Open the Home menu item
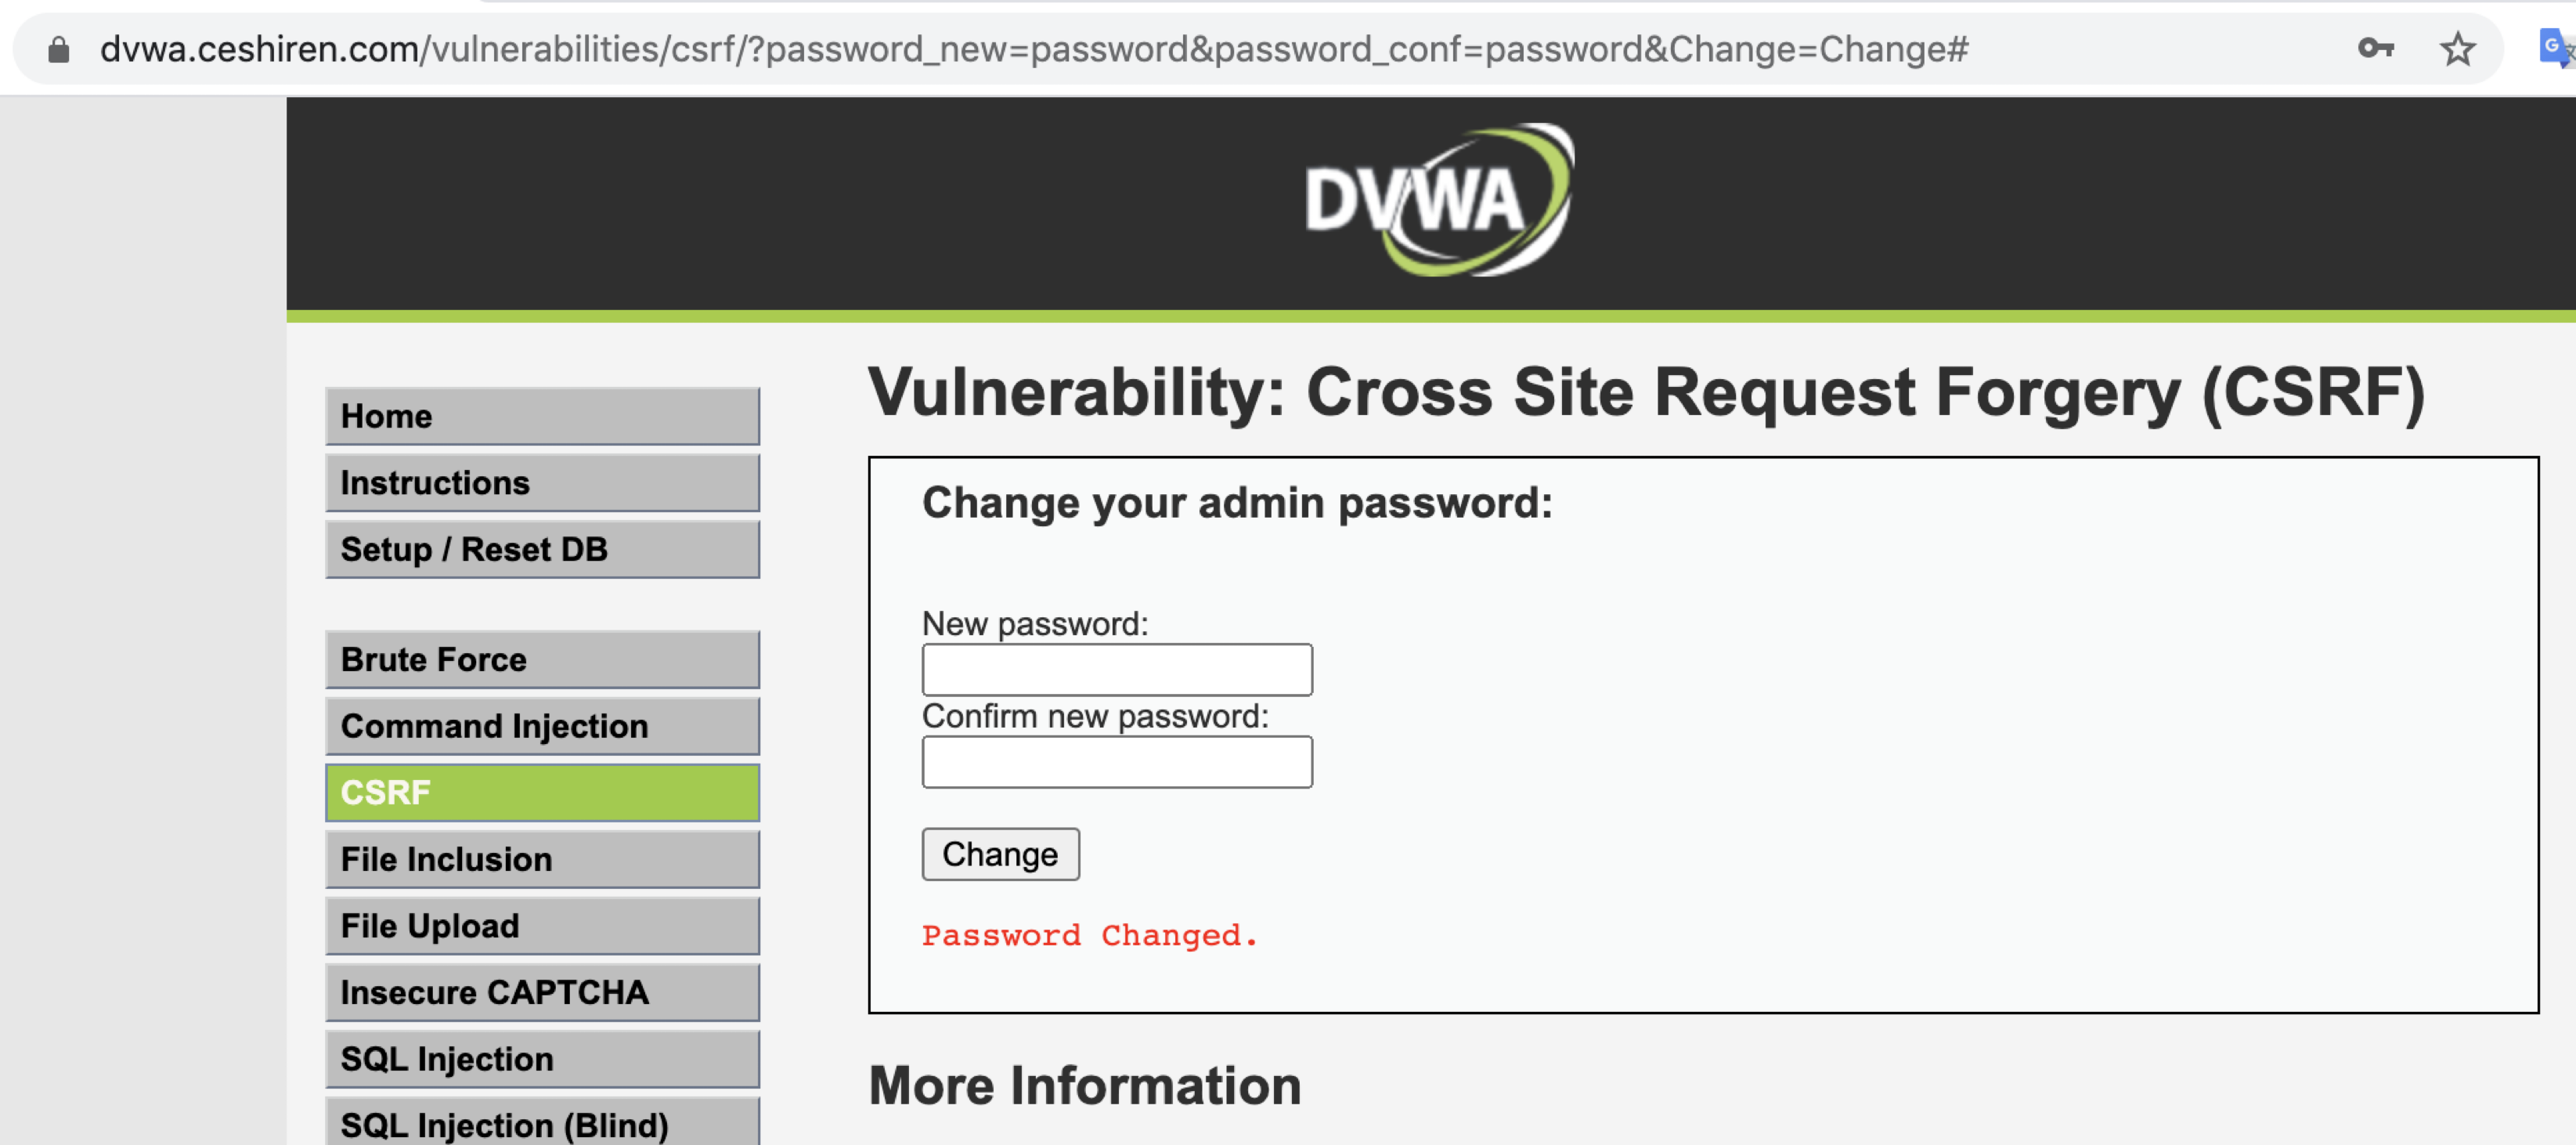 [542, 416]
